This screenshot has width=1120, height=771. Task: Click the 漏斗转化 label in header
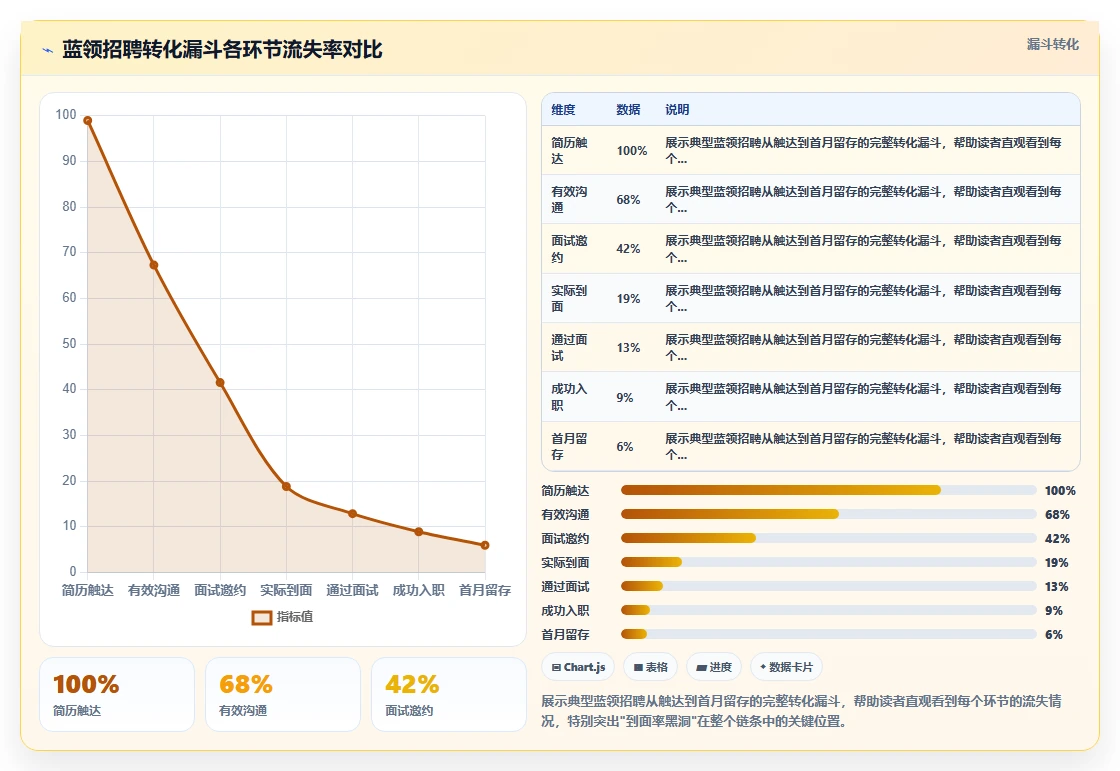pyautogui.click(x=1052, y=44)
